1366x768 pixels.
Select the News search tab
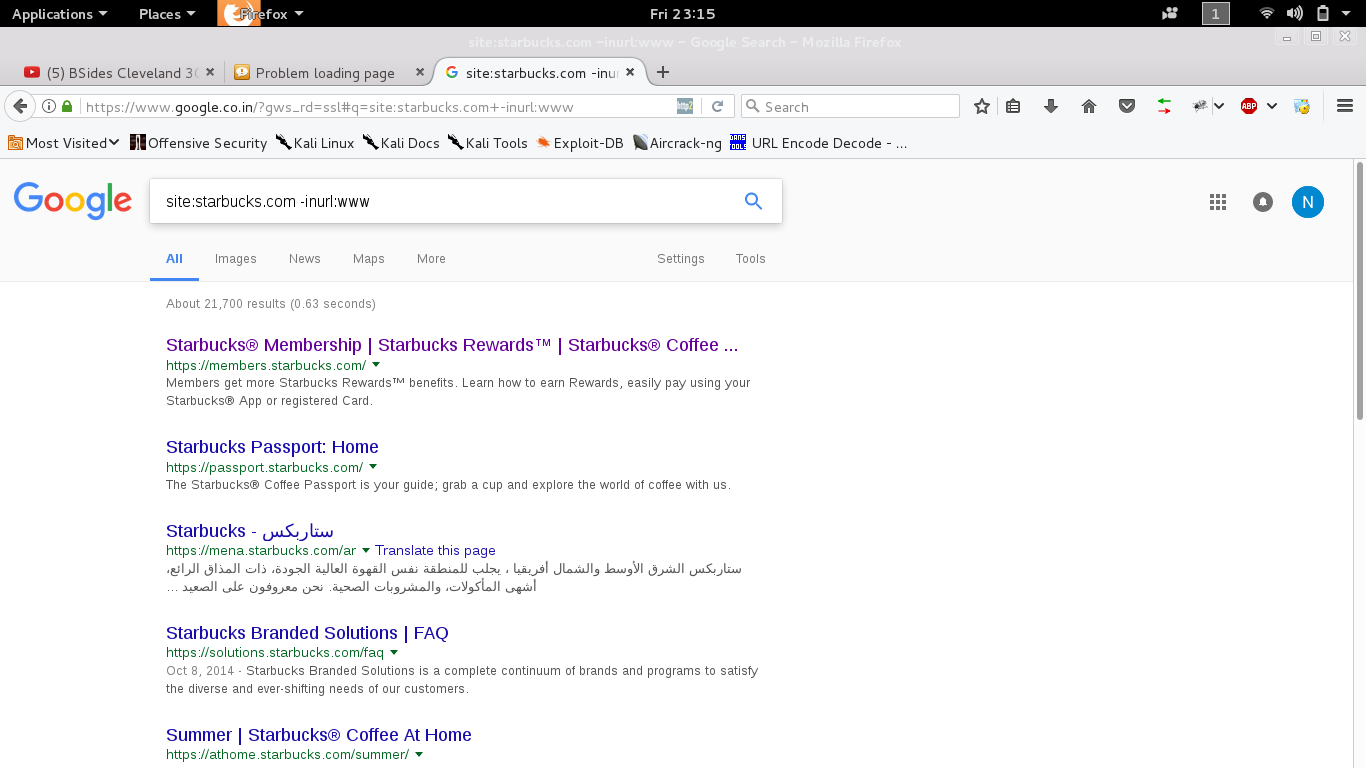tap(305, 258)
